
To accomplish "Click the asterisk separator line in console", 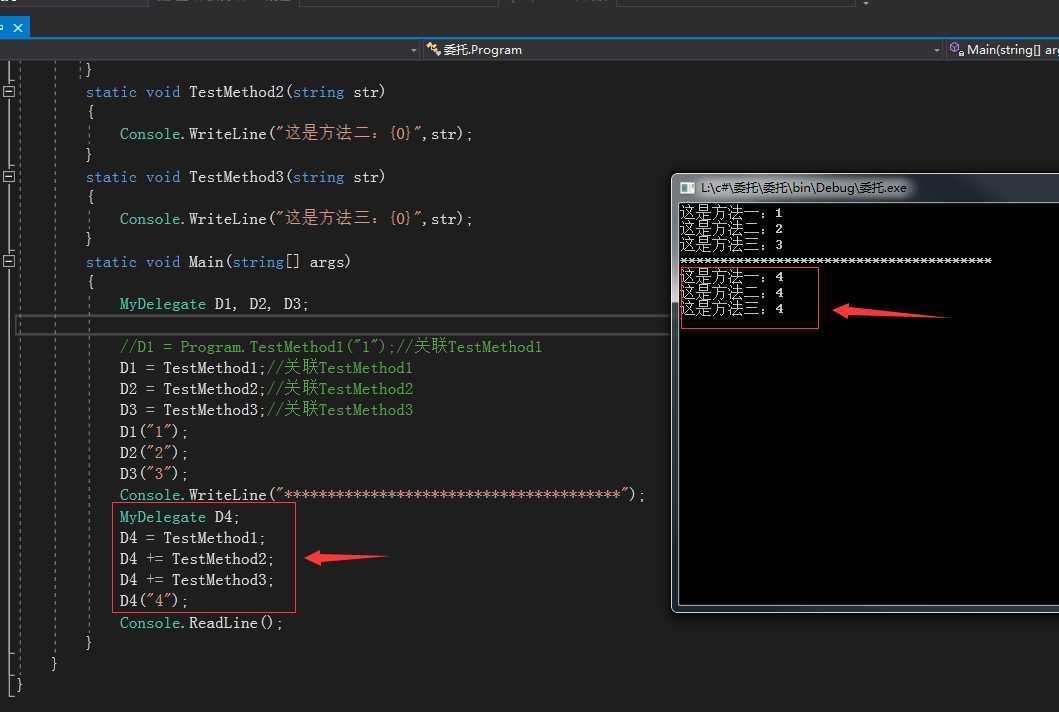I will pos(835,261).
